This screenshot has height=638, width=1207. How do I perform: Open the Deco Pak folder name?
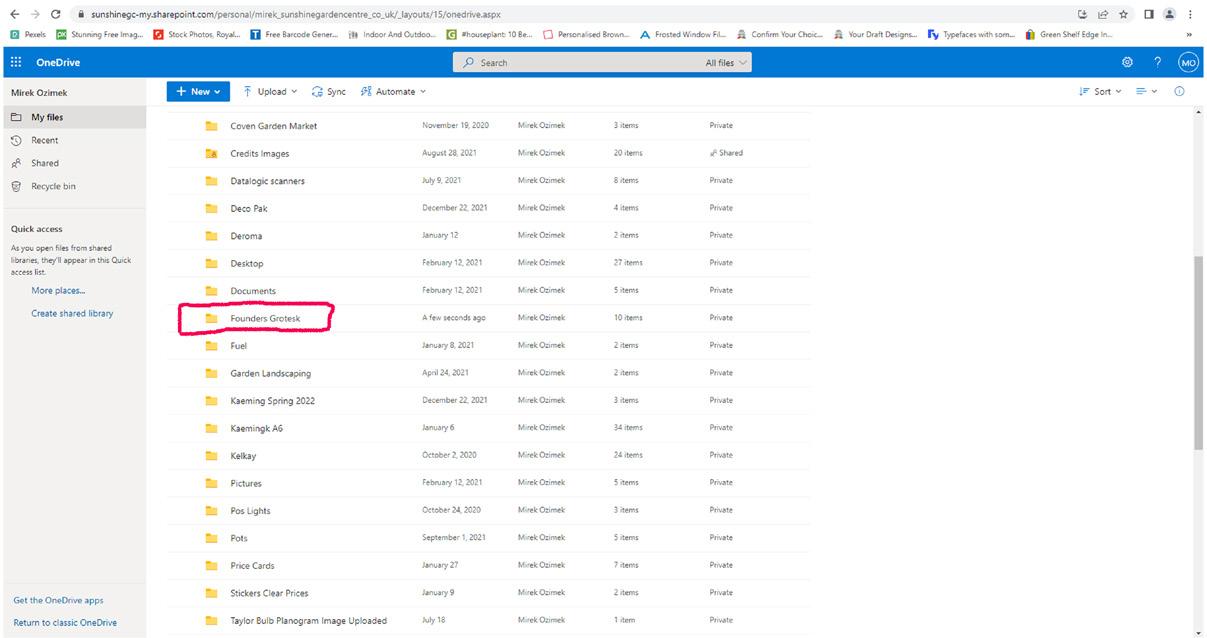pyautogui.click(x=249, y=208)
